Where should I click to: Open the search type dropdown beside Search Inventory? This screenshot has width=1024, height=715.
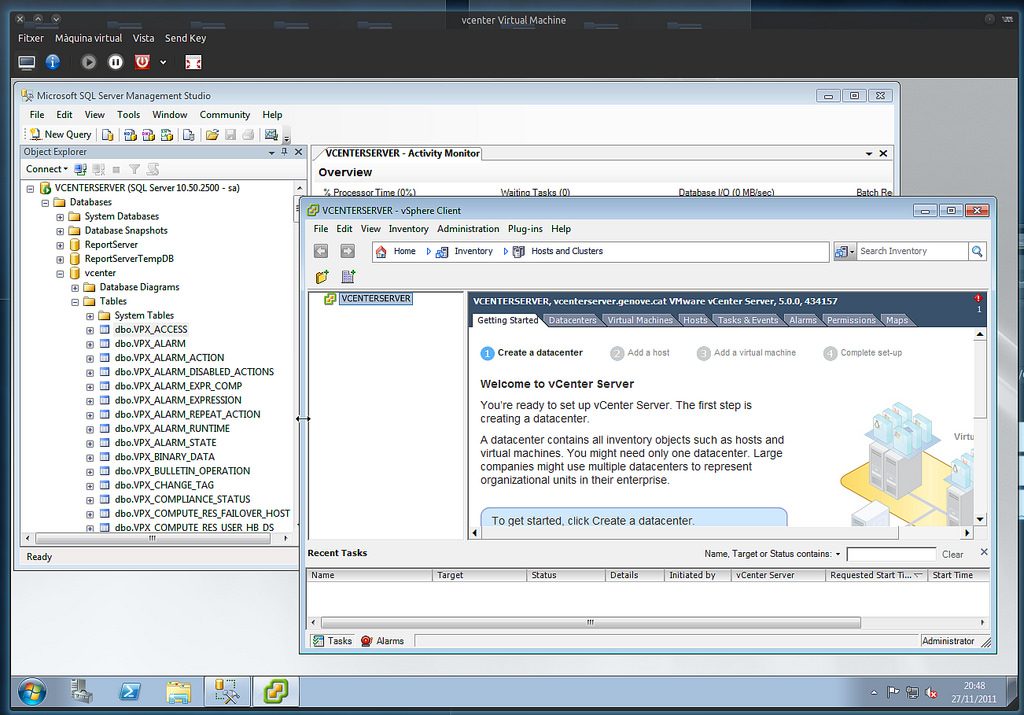click(844, 251)
